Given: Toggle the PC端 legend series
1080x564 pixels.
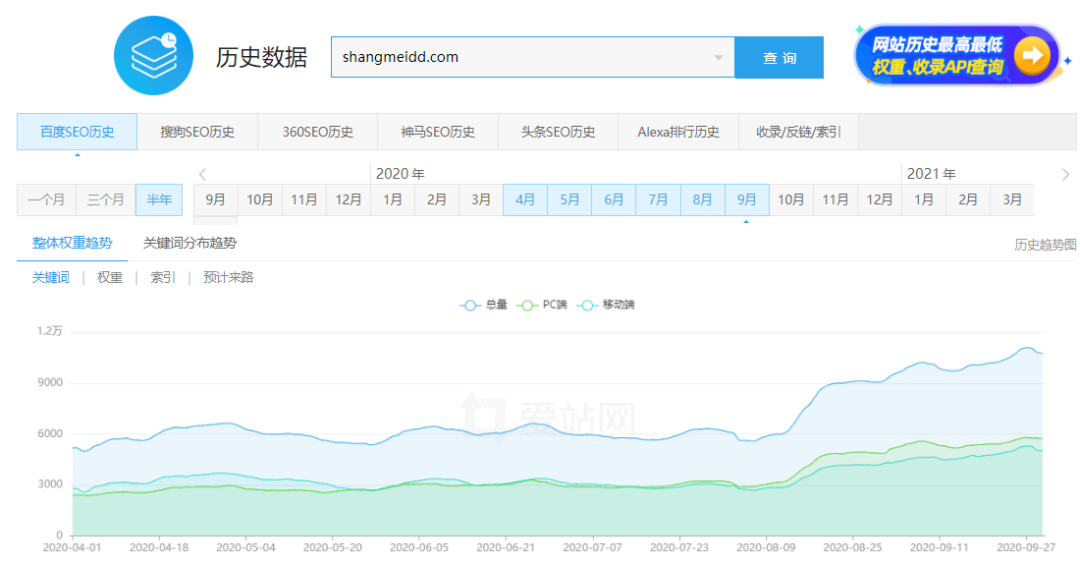Looking at the screenshot, I should (x=542, y=304).
